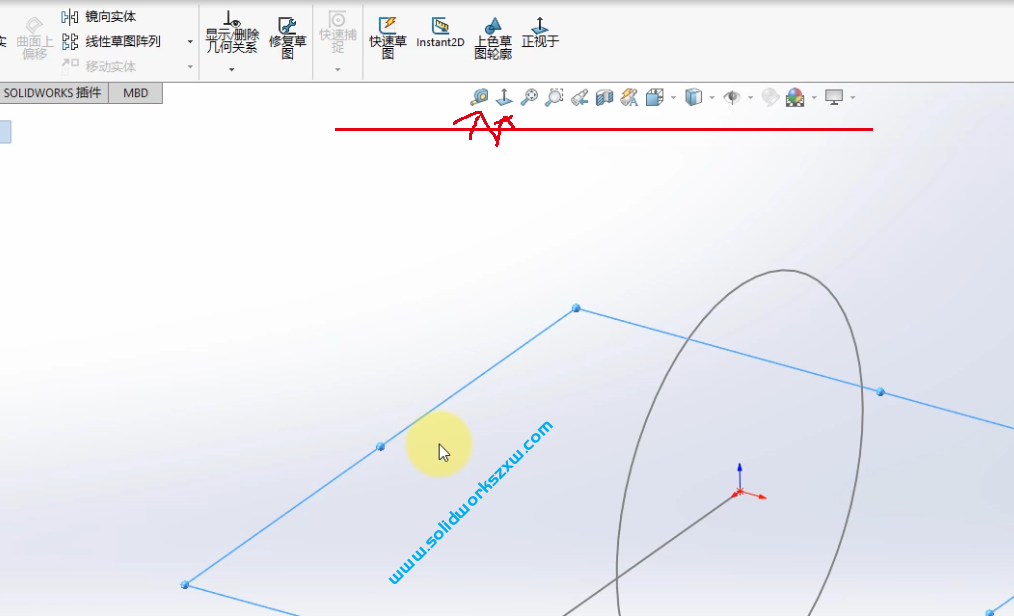The height and width of the screenshot is (616, 1014).
Task: Click the zoom to fit icon
Action: click(x=528, y=97)
